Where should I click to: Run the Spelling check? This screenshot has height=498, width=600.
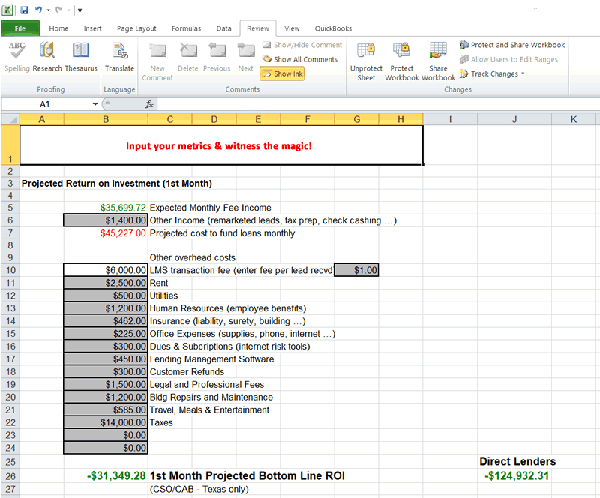[17, 57]
